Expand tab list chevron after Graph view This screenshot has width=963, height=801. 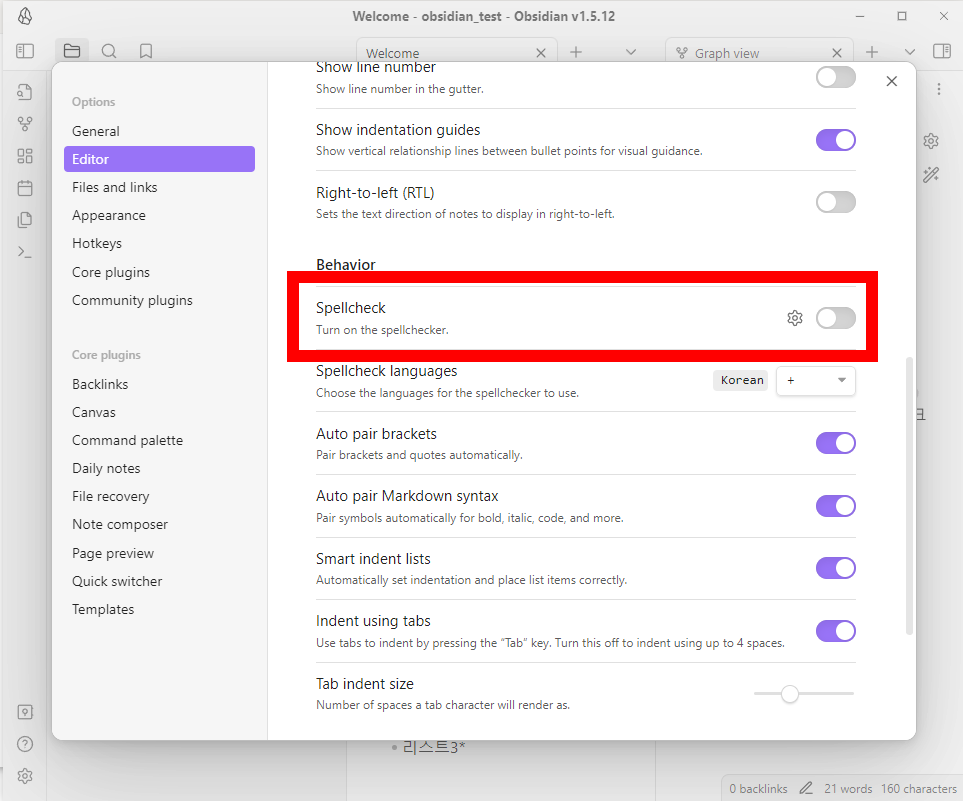(x=910, y=52)
